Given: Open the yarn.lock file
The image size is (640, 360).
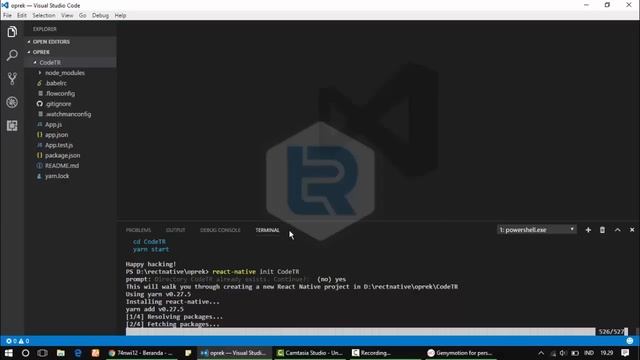Looking at the screenshot, I should [70, 176].
